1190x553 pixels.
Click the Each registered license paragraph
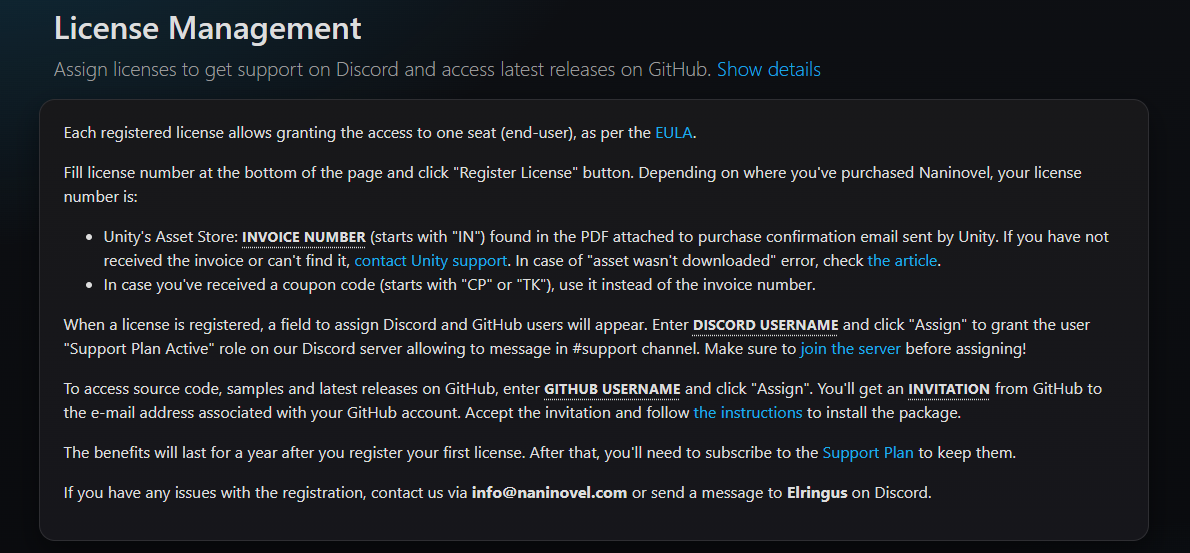(350, 132)
